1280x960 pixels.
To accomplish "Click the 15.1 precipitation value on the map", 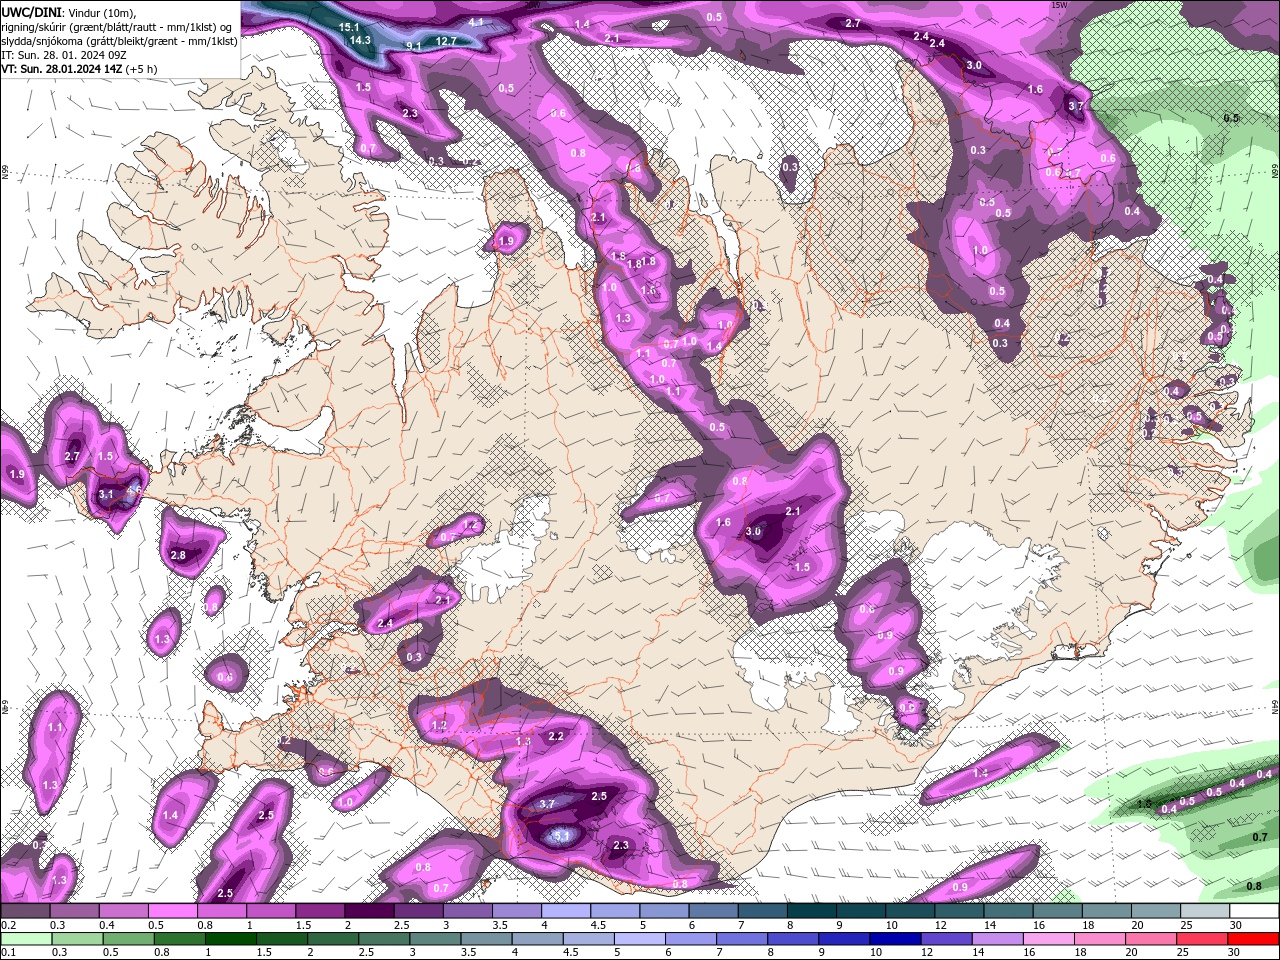I will (349, 27).
